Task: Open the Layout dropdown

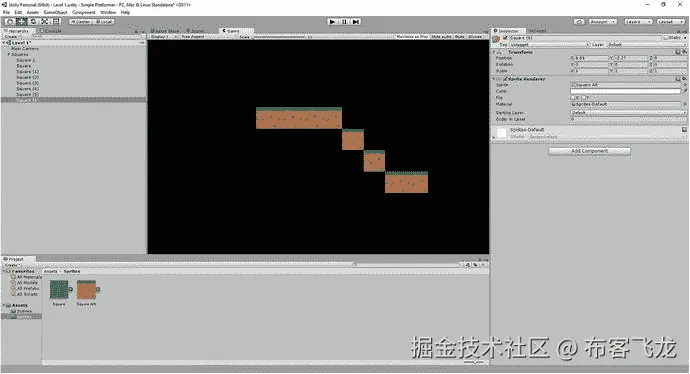Action: [x=670, y=21]
